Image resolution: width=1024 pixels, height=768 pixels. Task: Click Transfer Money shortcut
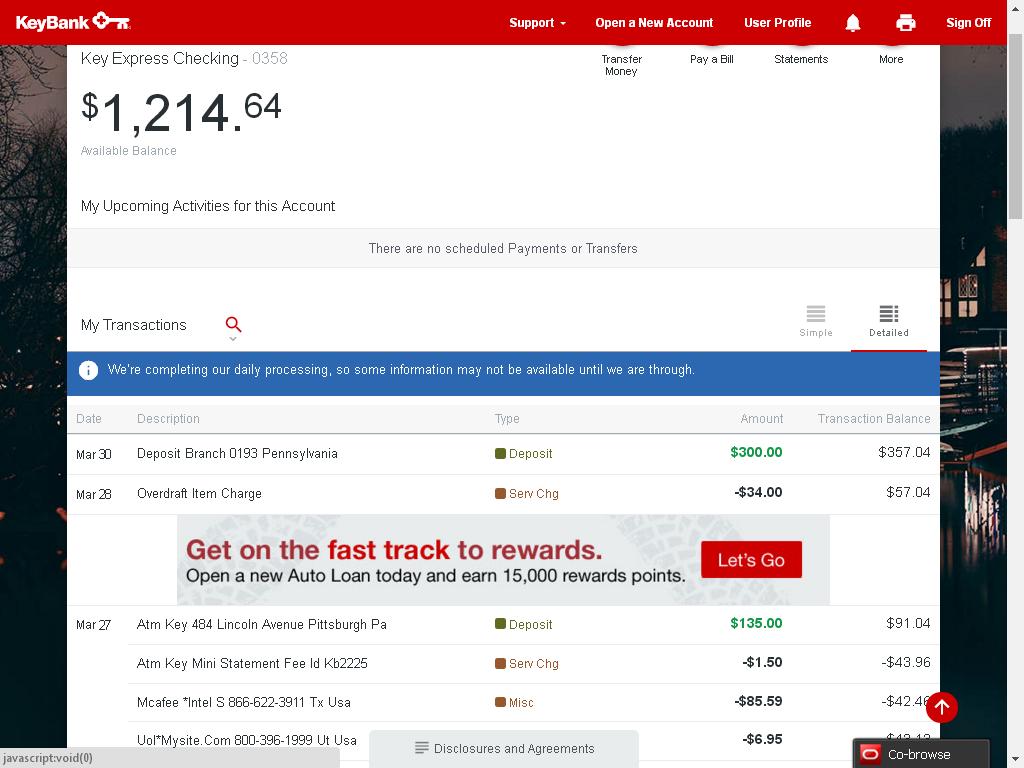tap(621, 65)
